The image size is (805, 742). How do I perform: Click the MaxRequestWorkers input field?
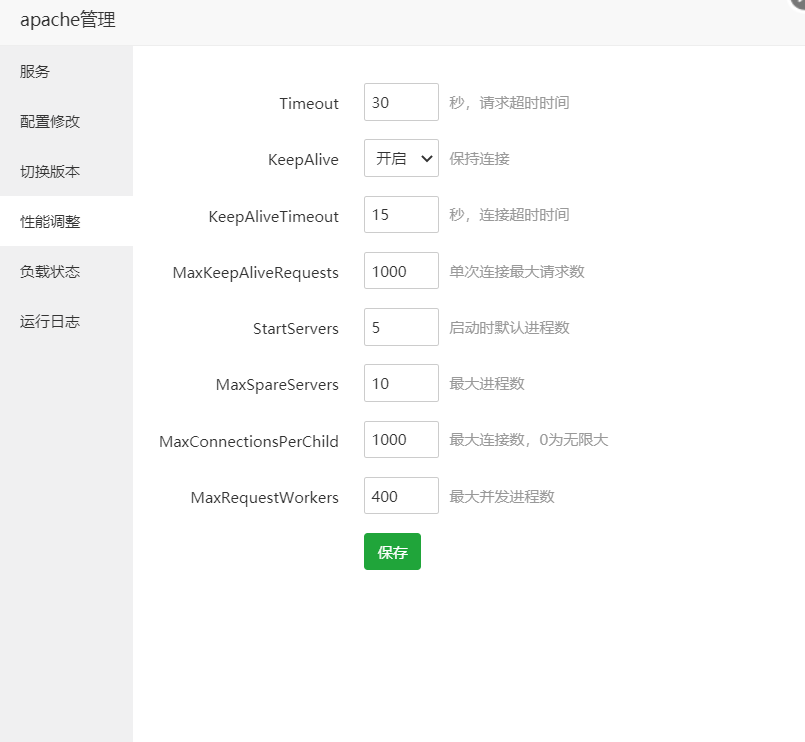click(401, 496)
